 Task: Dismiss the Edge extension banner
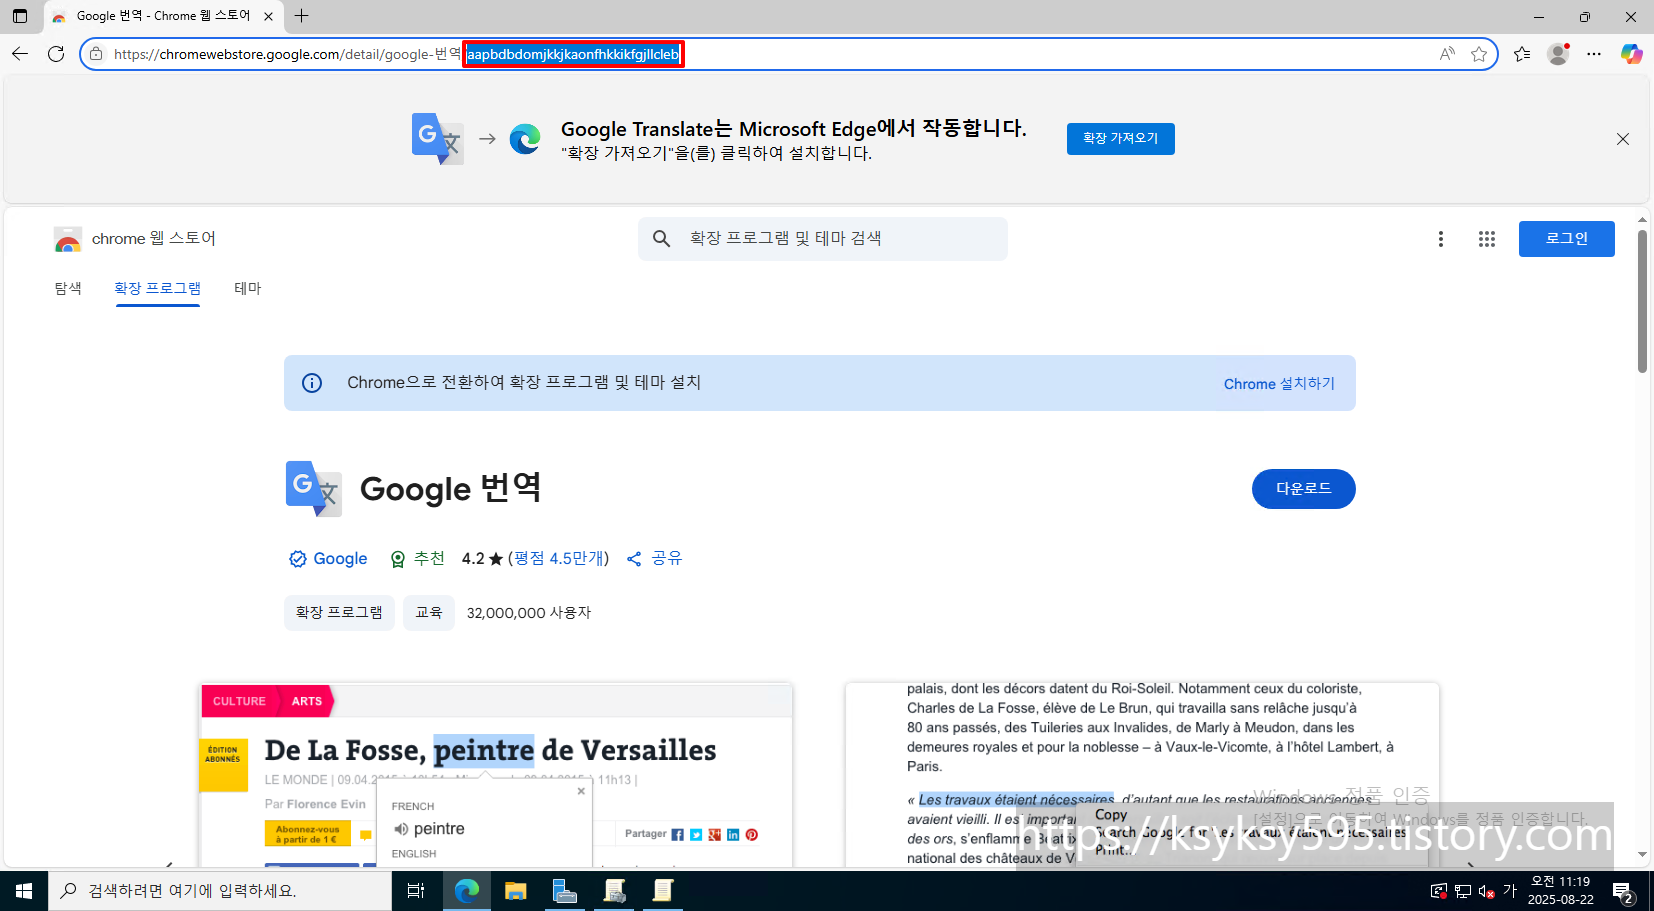point(1623,139)
